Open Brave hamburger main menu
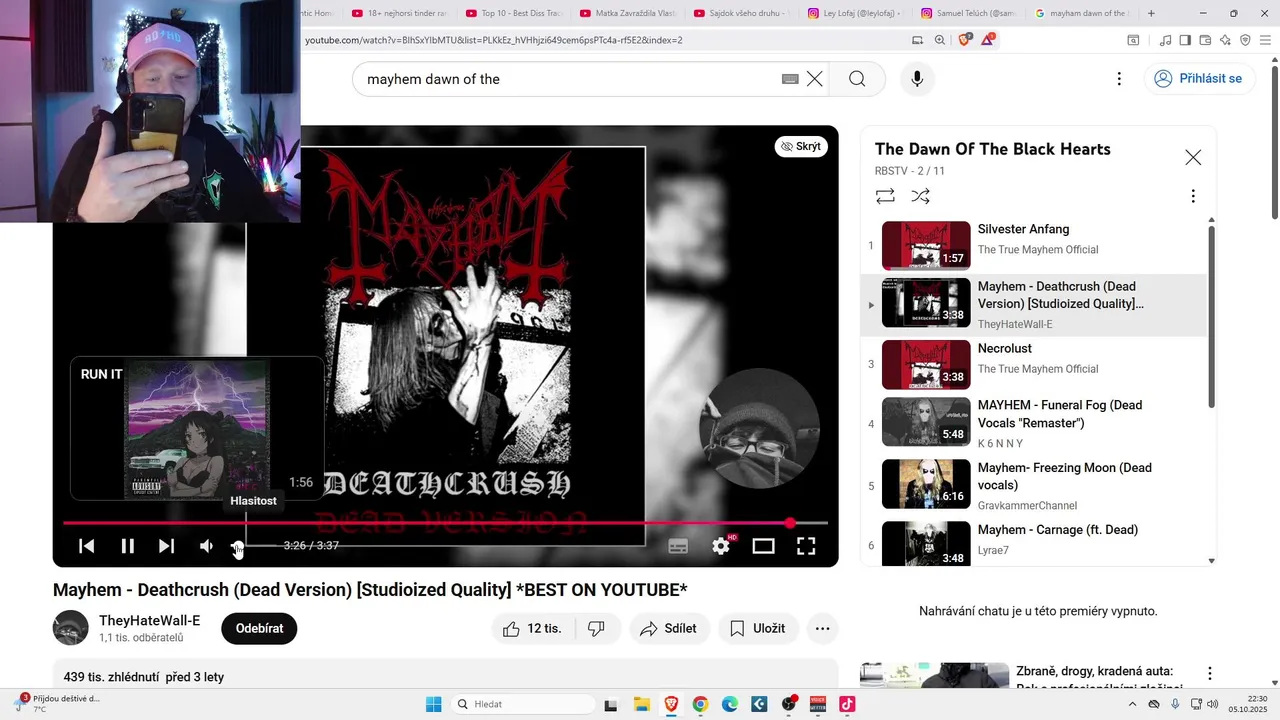Screen dimensions: 1280x720 pos(1266,40)
